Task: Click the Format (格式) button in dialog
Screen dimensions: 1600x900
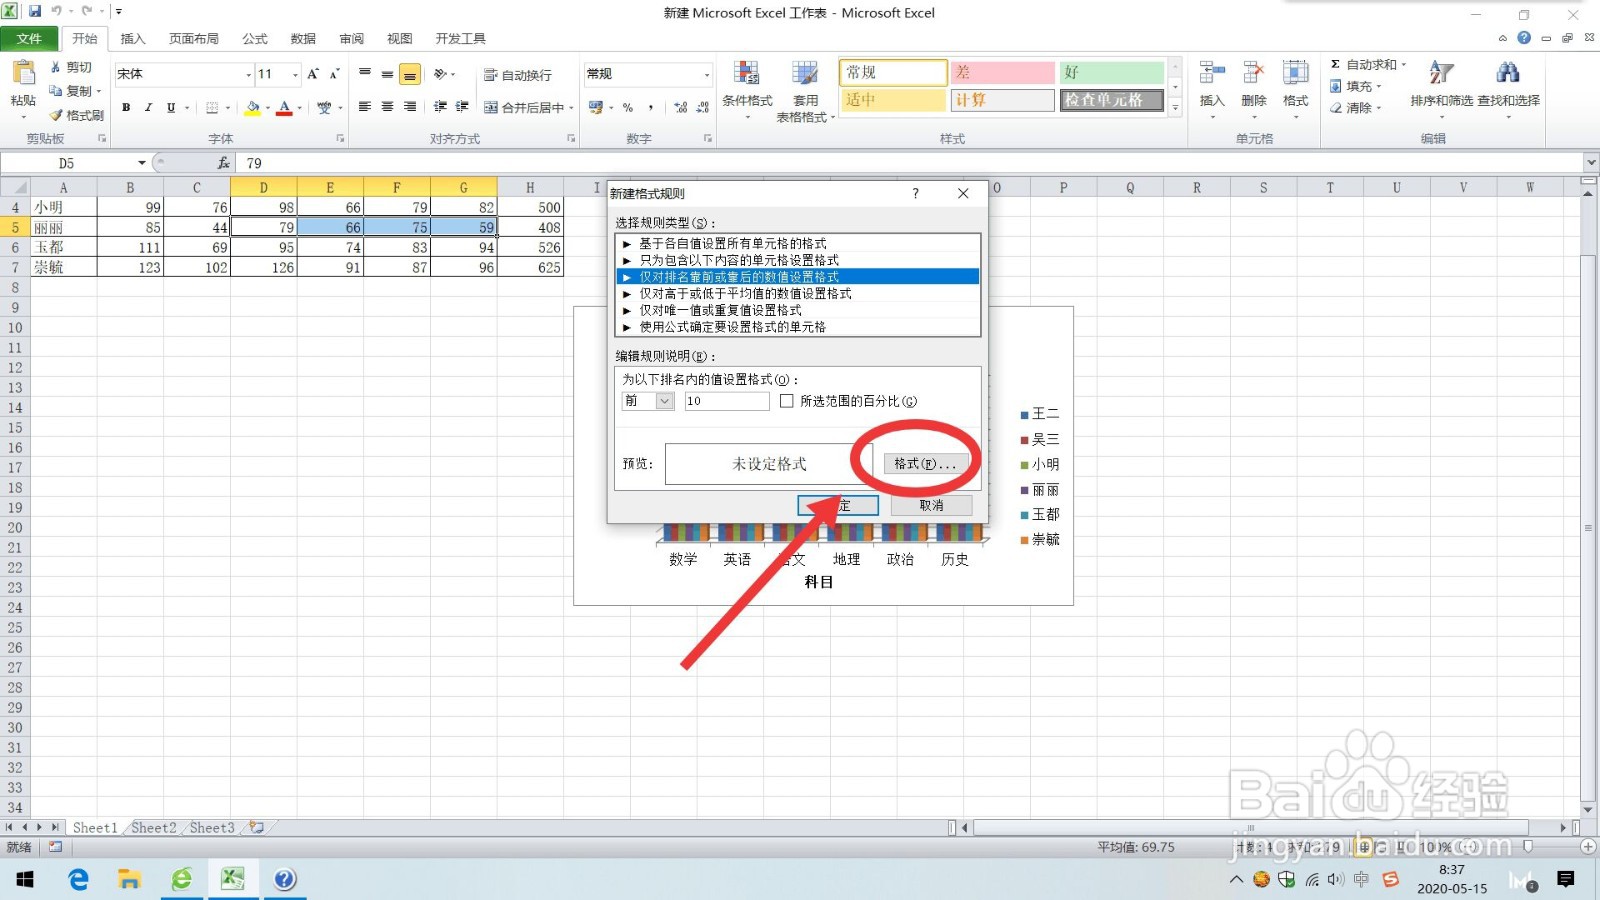Action: [926, 464]
